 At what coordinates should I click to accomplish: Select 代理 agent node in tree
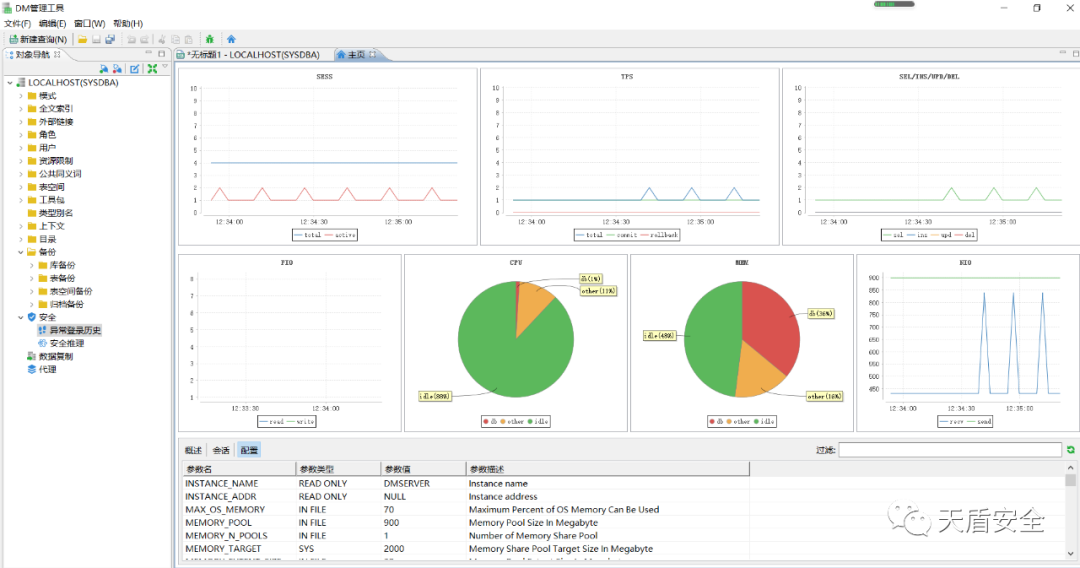point(47,369)
